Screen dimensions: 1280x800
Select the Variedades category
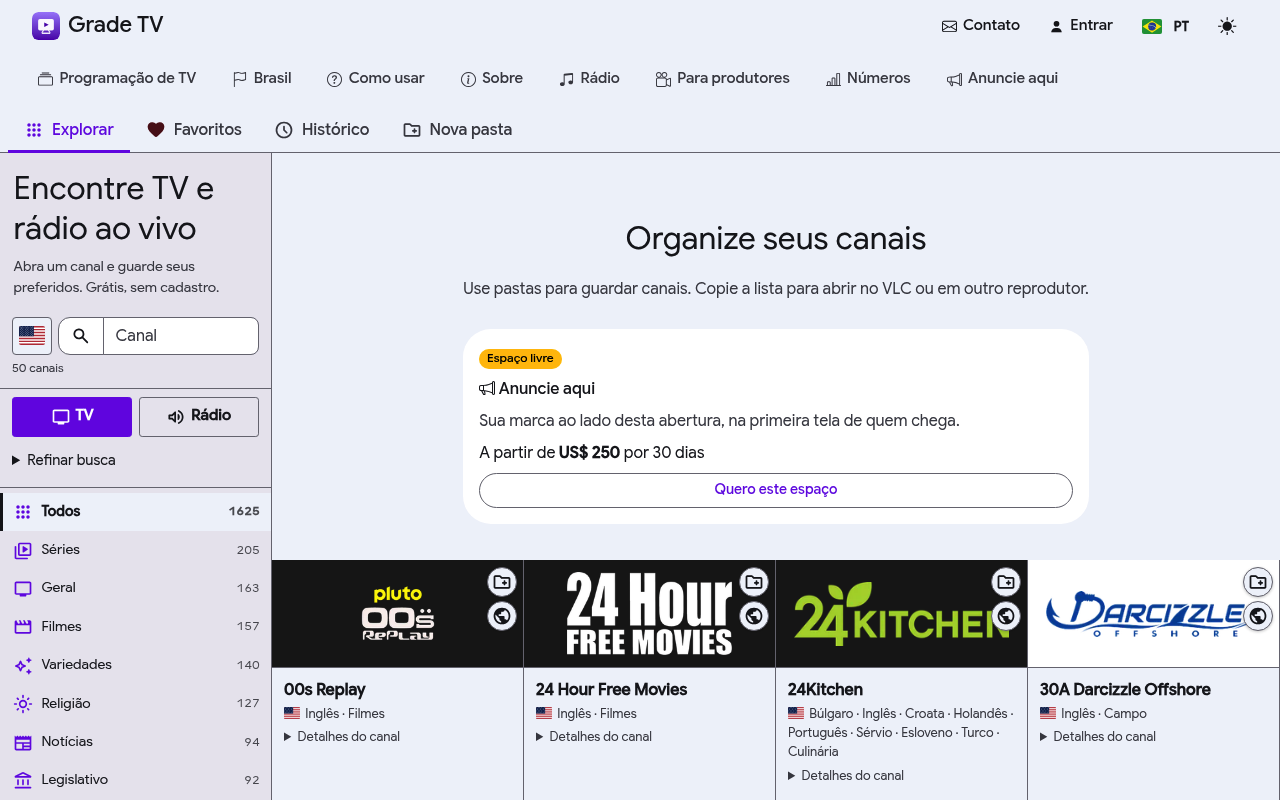point(136,665)
